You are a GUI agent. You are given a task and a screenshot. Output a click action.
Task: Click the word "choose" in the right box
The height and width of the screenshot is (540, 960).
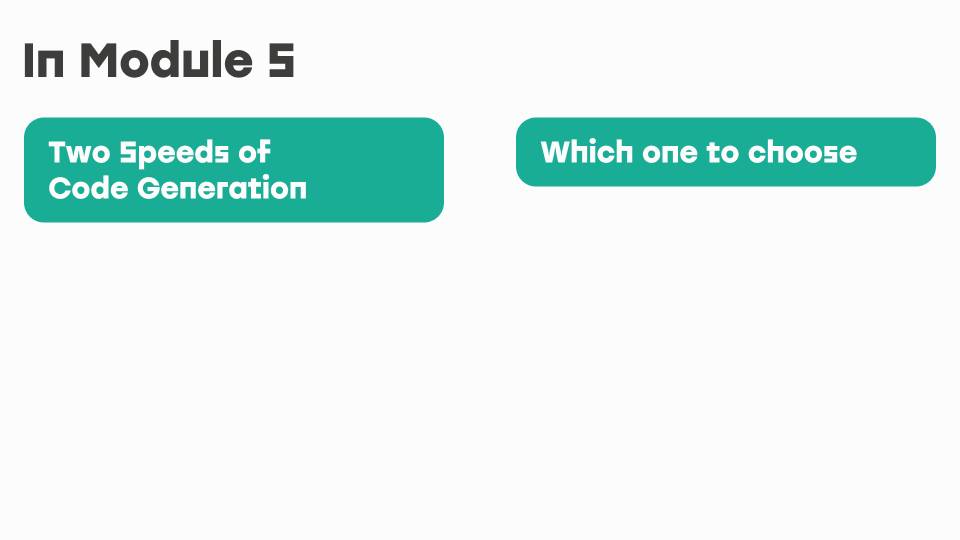click(803, 152)
